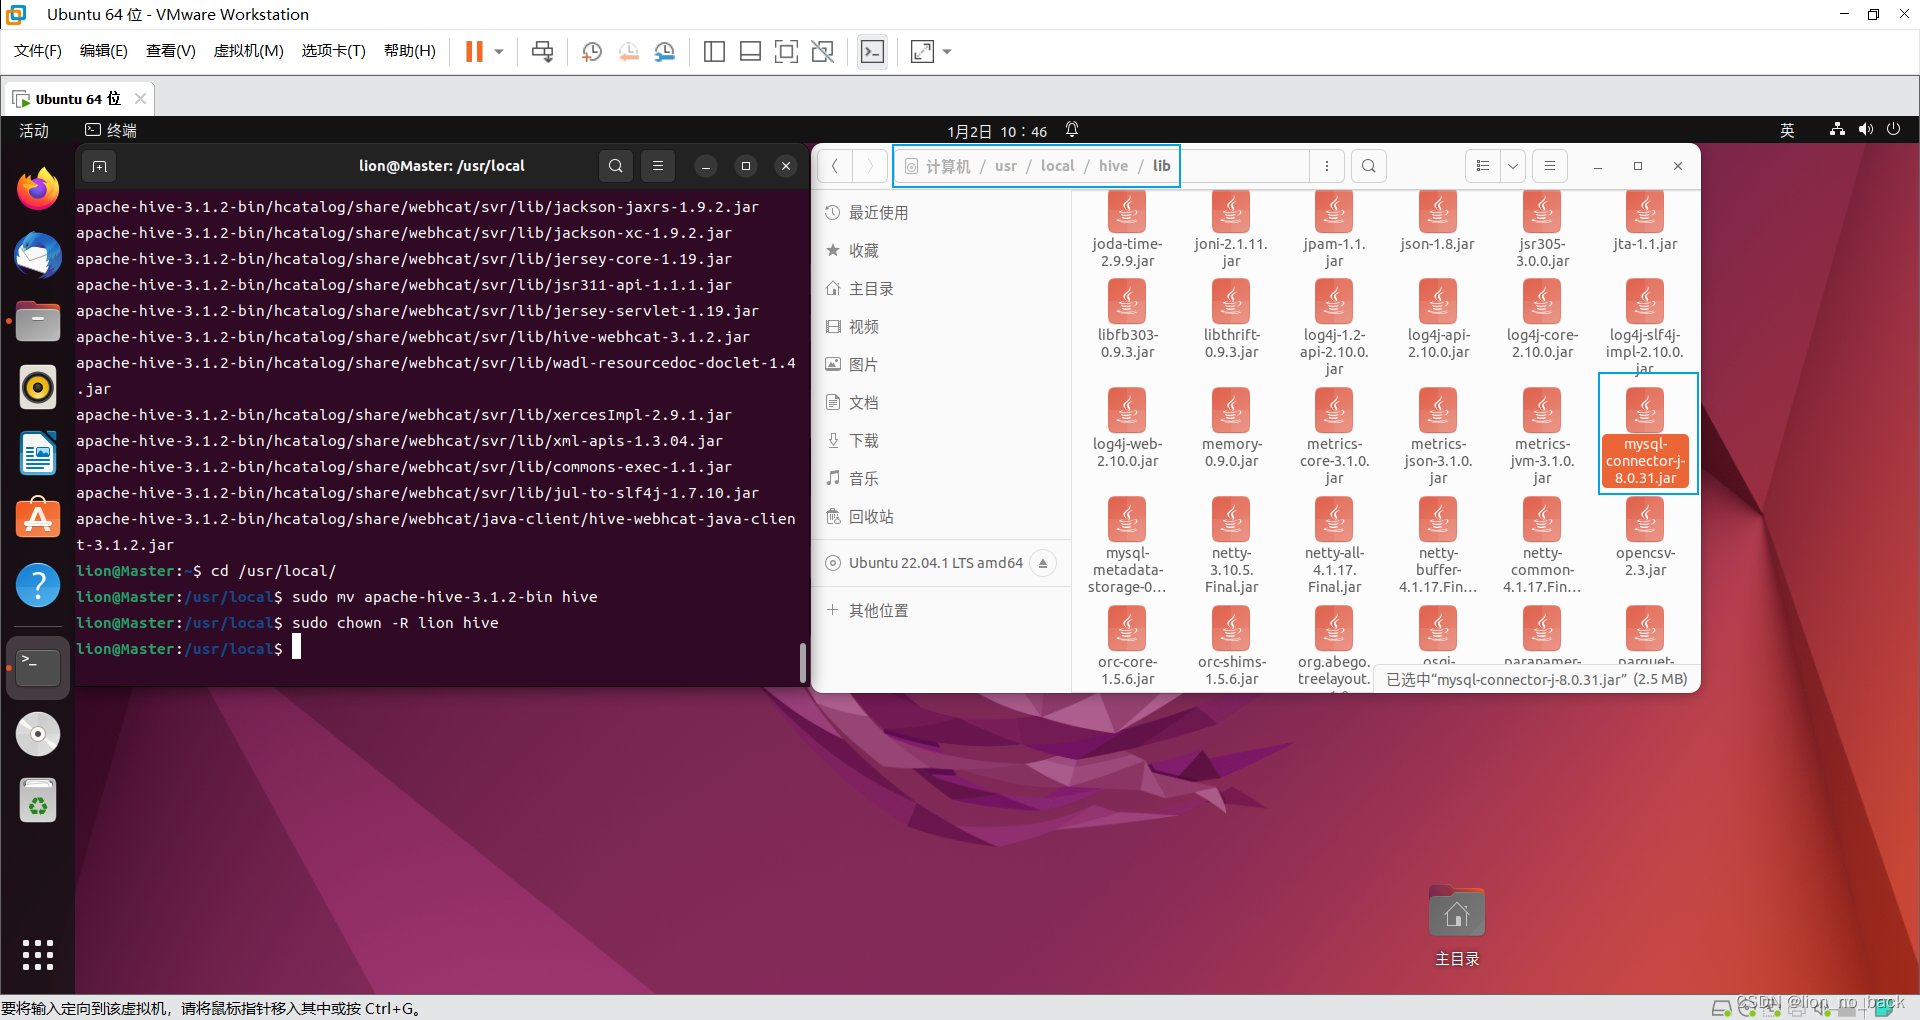
Task: Click the volume speaker icon in top bar
Action: point(1865,130)
